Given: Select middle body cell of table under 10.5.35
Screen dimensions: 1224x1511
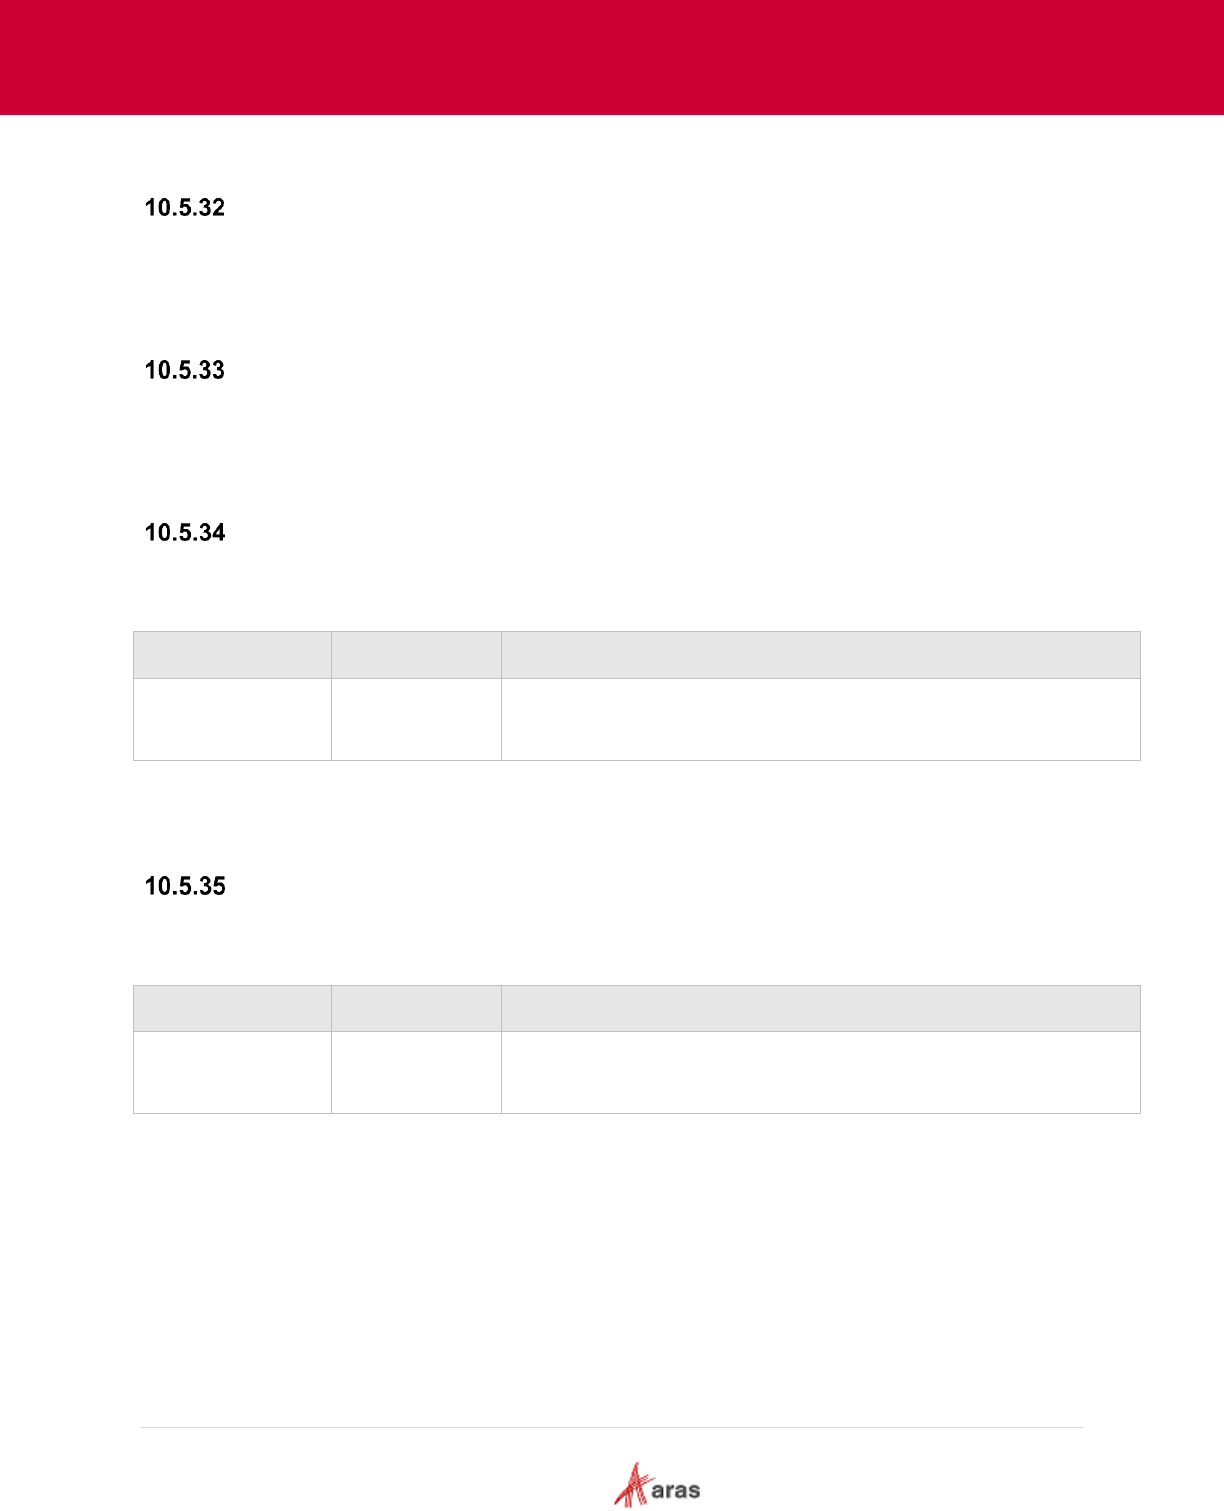Looking at the screenshot, I should (416, 1073).
